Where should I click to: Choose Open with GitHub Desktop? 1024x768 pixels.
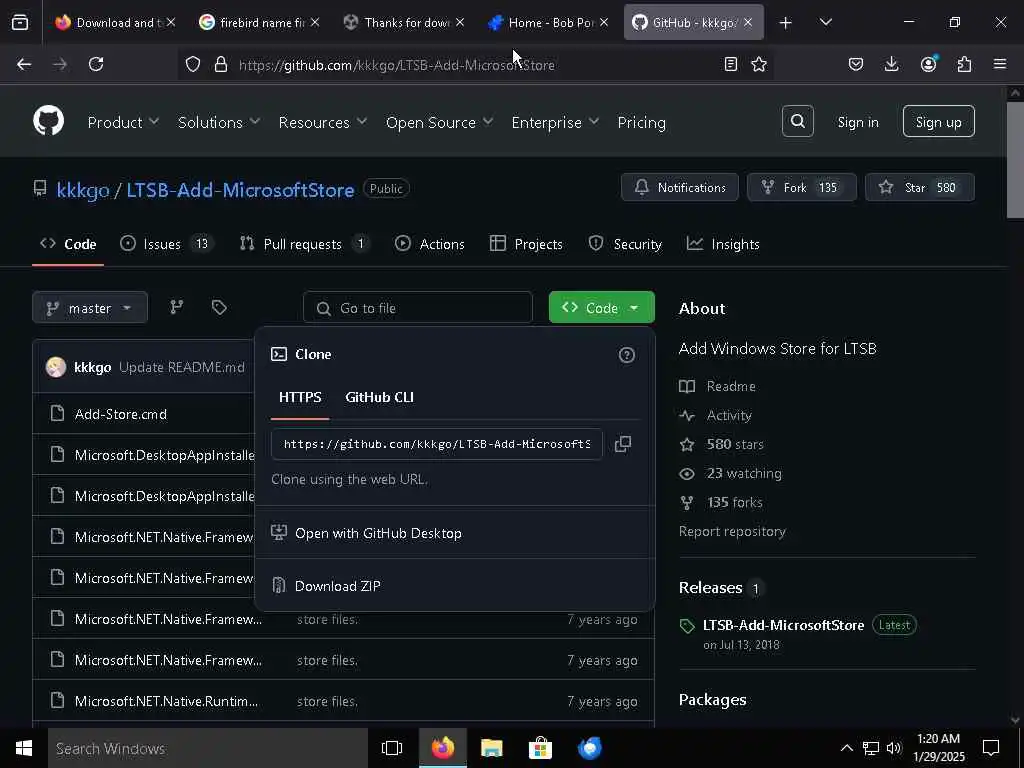click(378, 533)
